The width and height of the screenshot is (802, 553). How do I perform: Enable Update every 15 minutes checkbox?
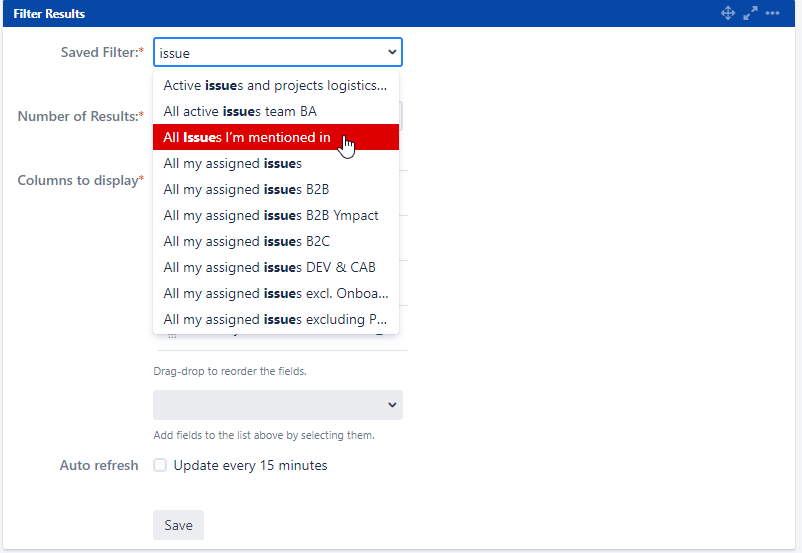pyautogui.click(x=160, y=465)
